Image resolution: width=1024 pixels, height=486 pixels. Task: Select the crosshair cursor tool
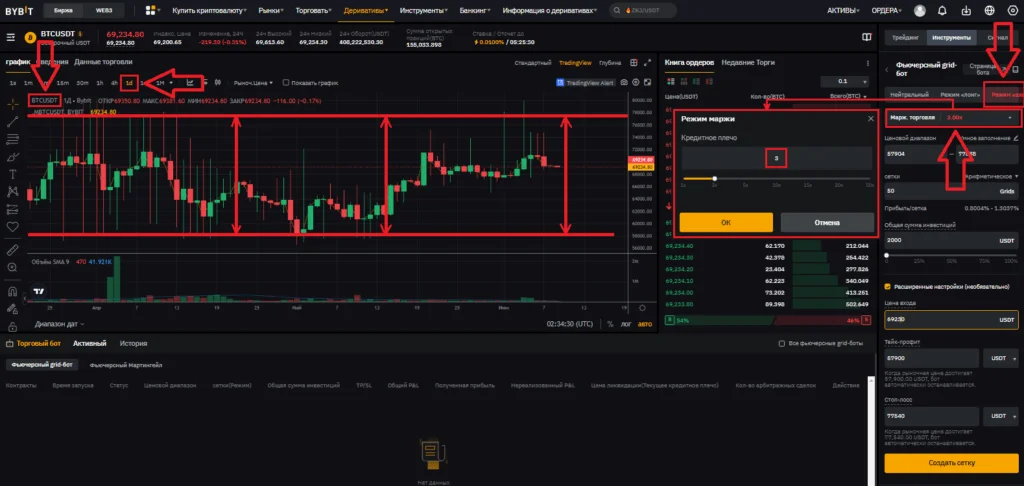(12, 103)
